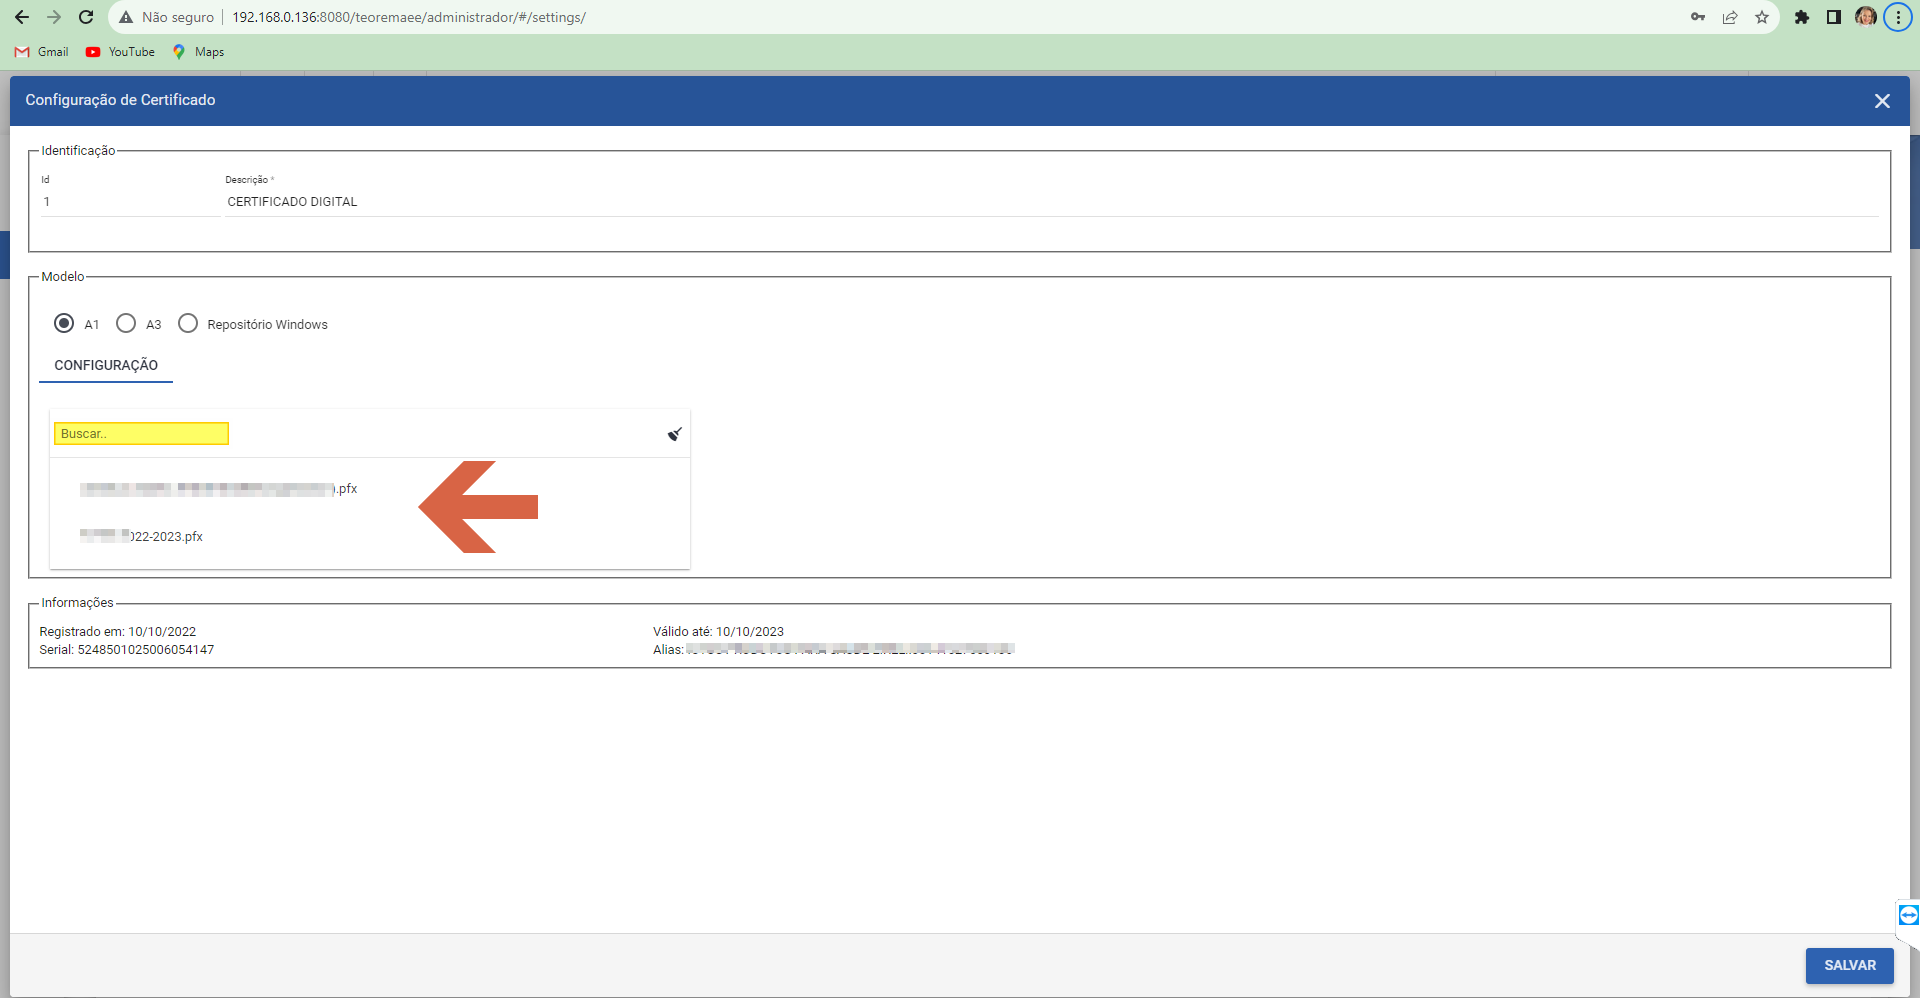The image size is (1920, 998).
Task: Open the saved passwords key icon
Action: click(1698, 17)
